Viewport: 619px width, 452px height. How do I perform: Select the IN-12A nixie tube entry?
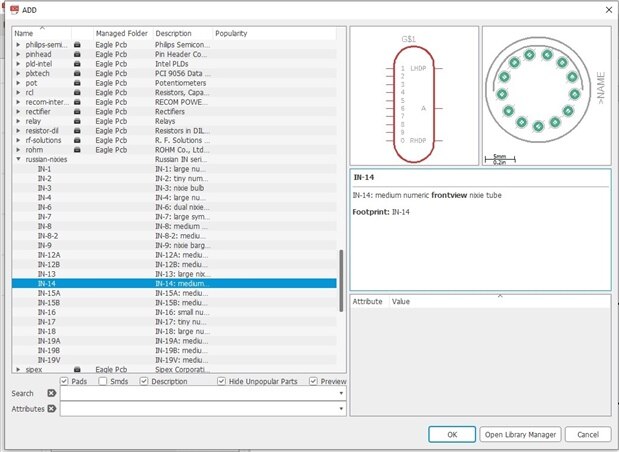tap(49, 255)
